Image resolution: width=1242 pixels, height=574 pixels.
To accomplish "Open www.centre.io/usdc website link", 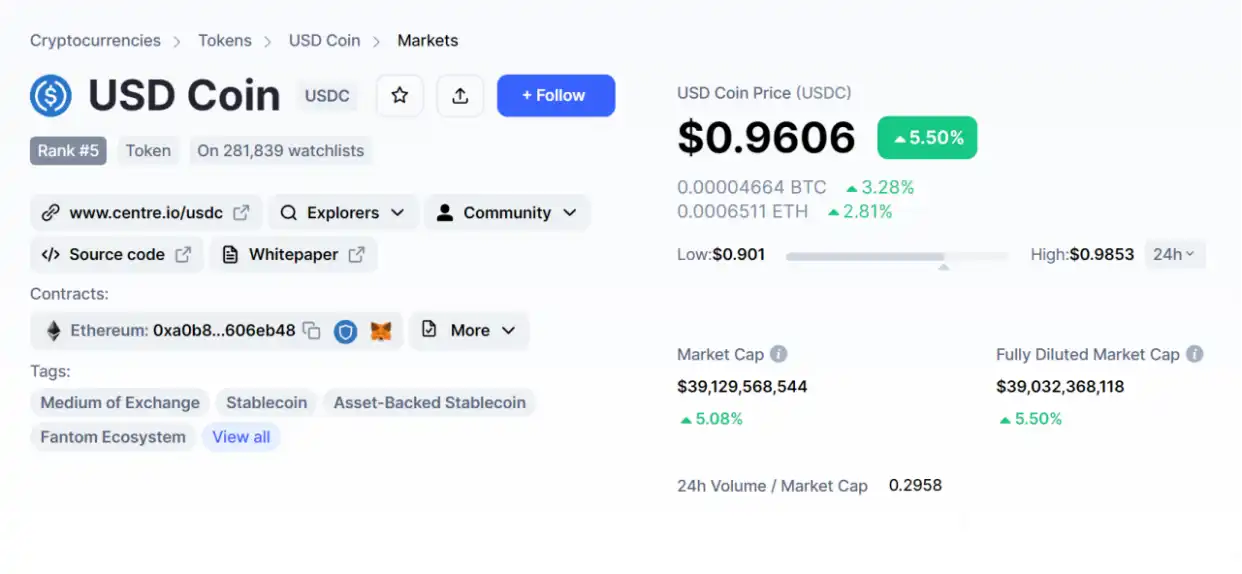I will (146, 213).
